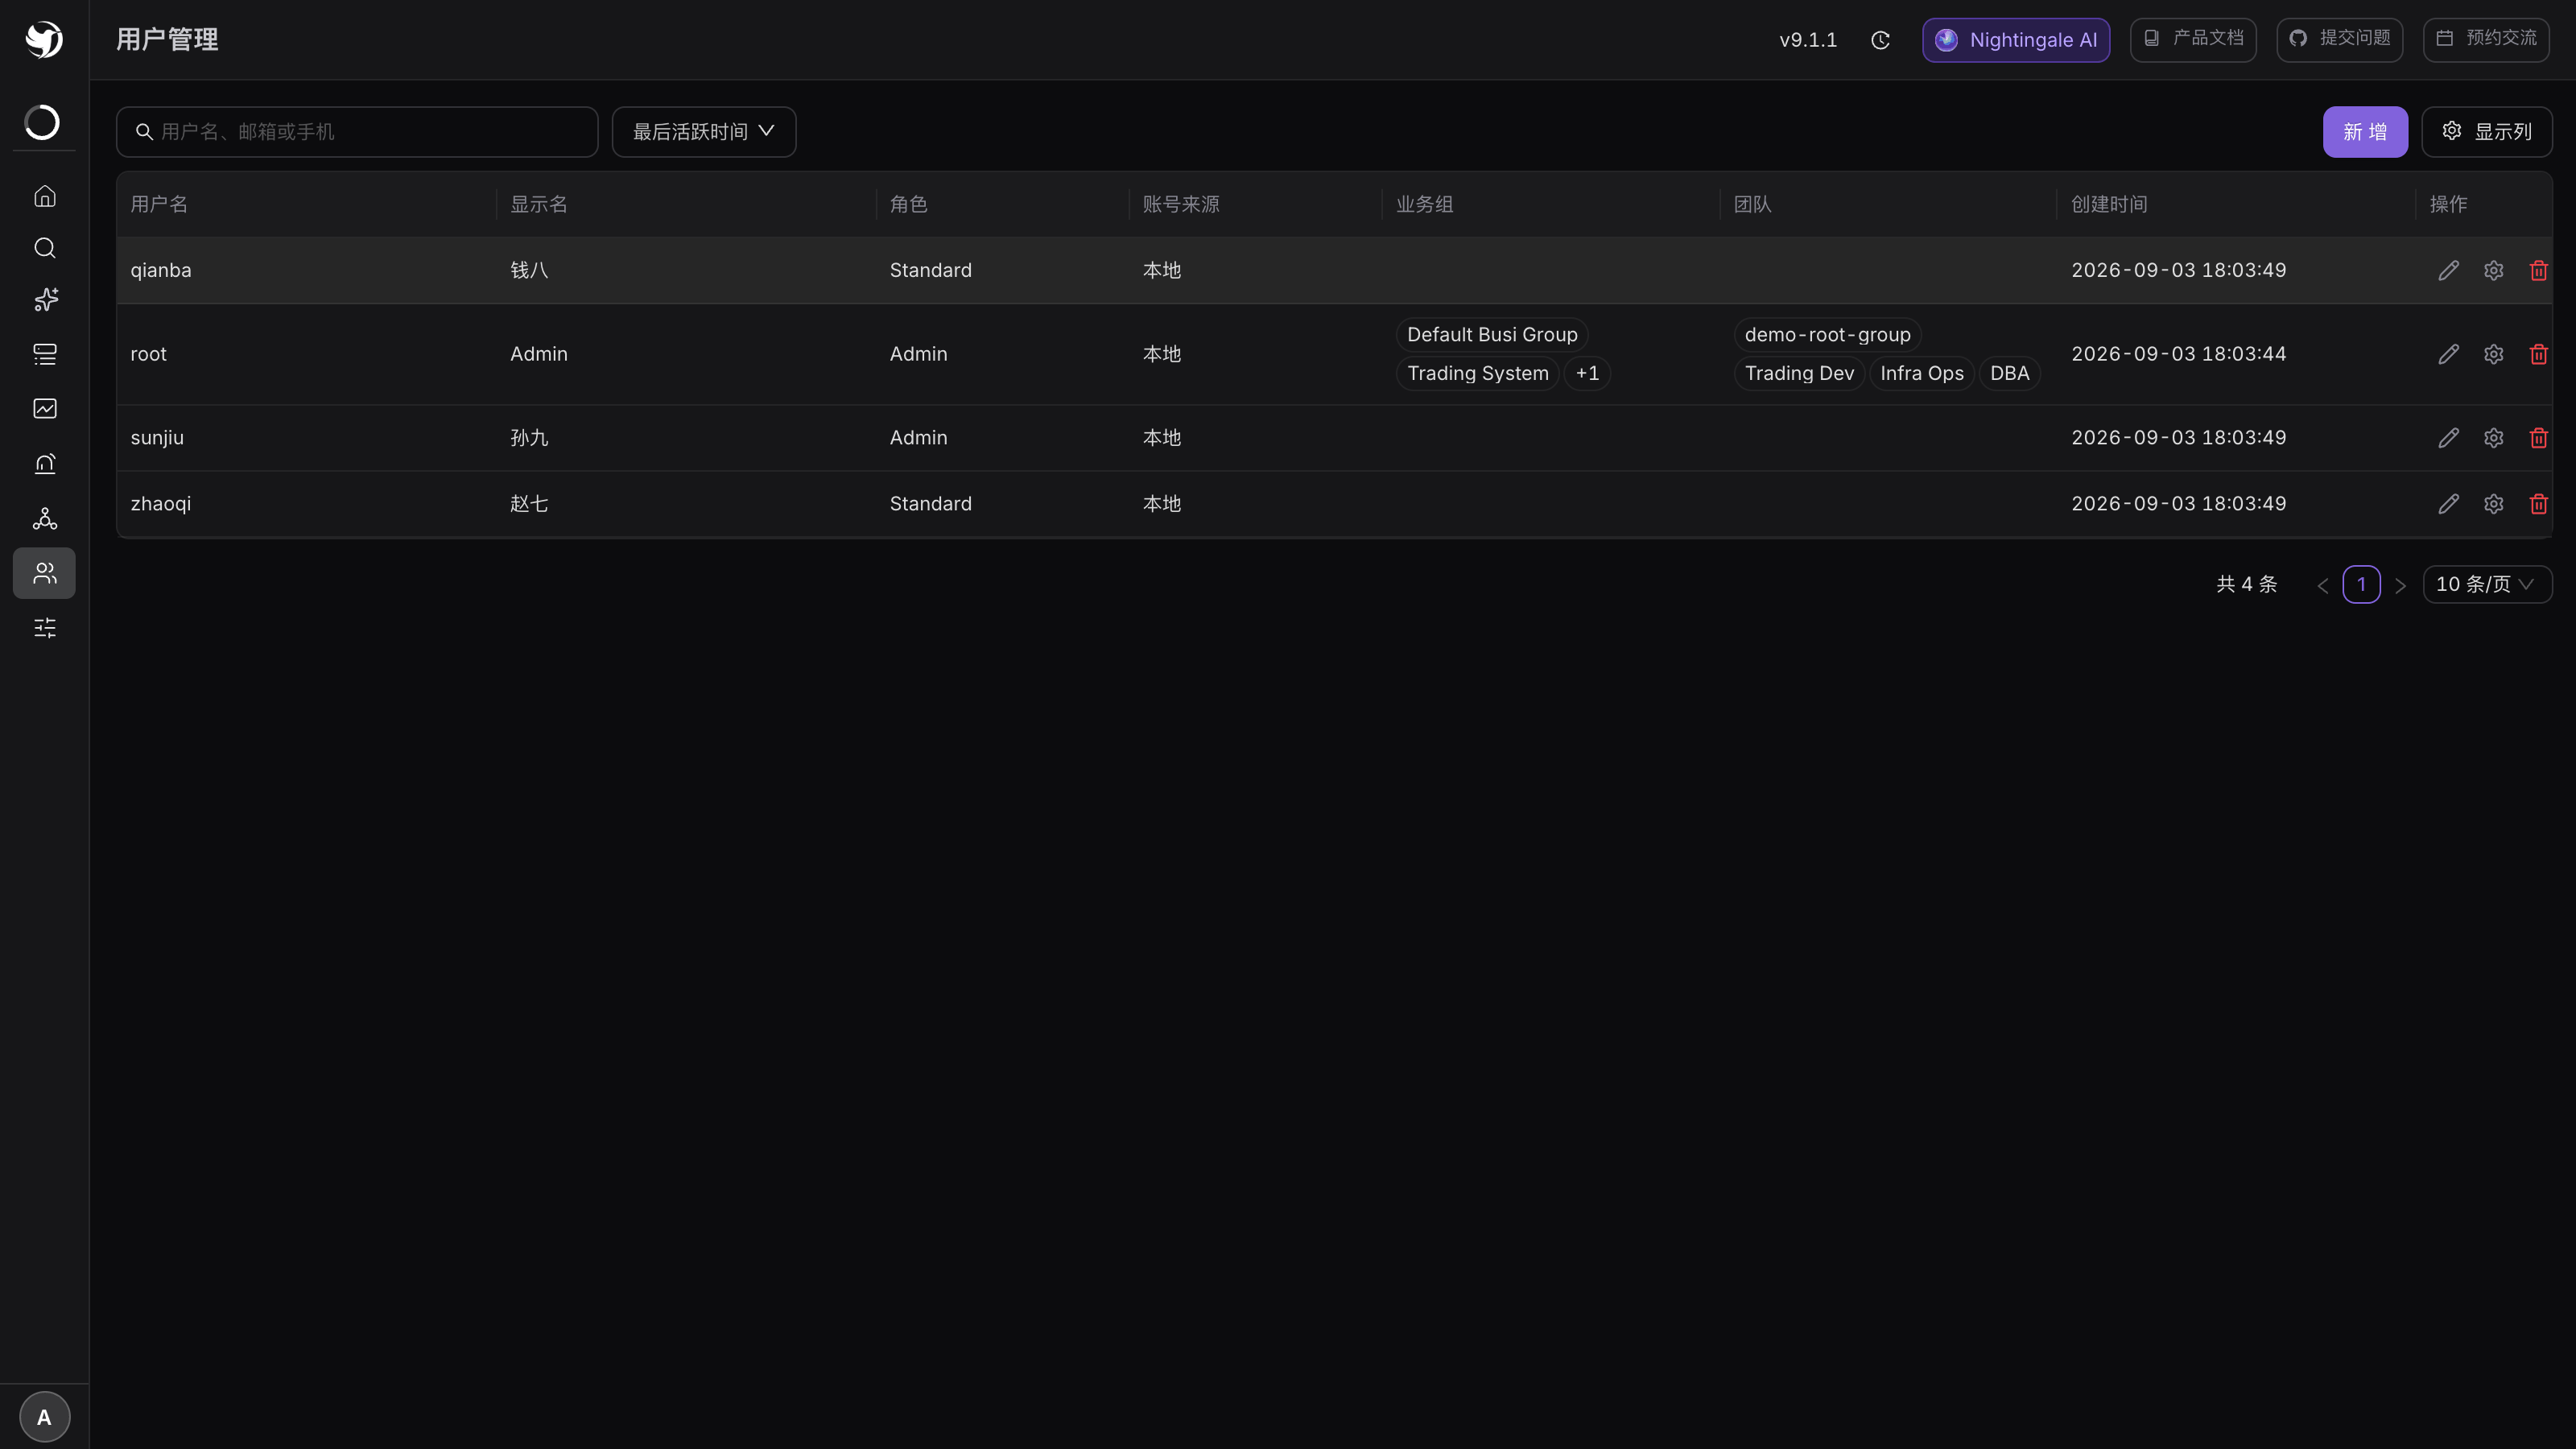Open the alert siren sidebar icon
Image resolution: width=2576 pixels, height=1449 pixels.
point(45,463)
